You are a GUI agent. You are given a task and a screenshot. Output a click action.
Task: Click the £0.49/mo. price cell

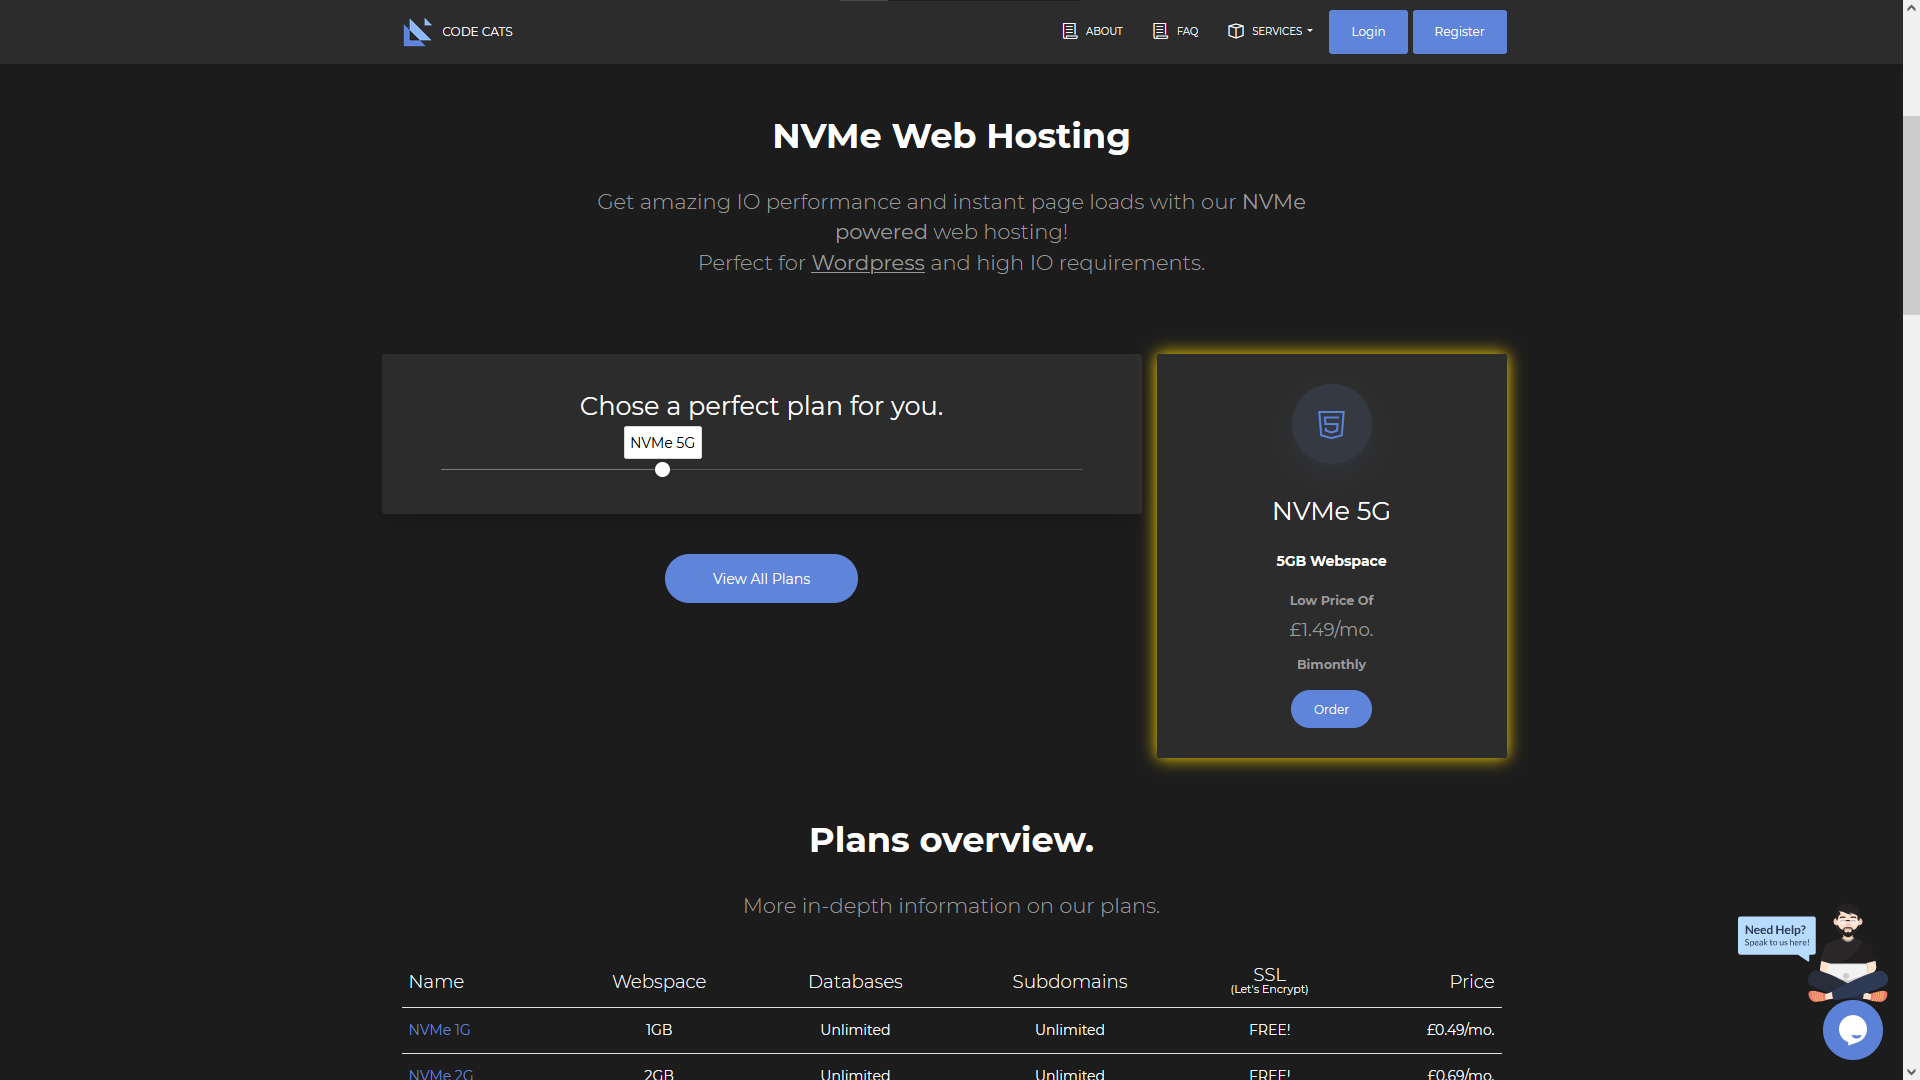point(1460,1030)
